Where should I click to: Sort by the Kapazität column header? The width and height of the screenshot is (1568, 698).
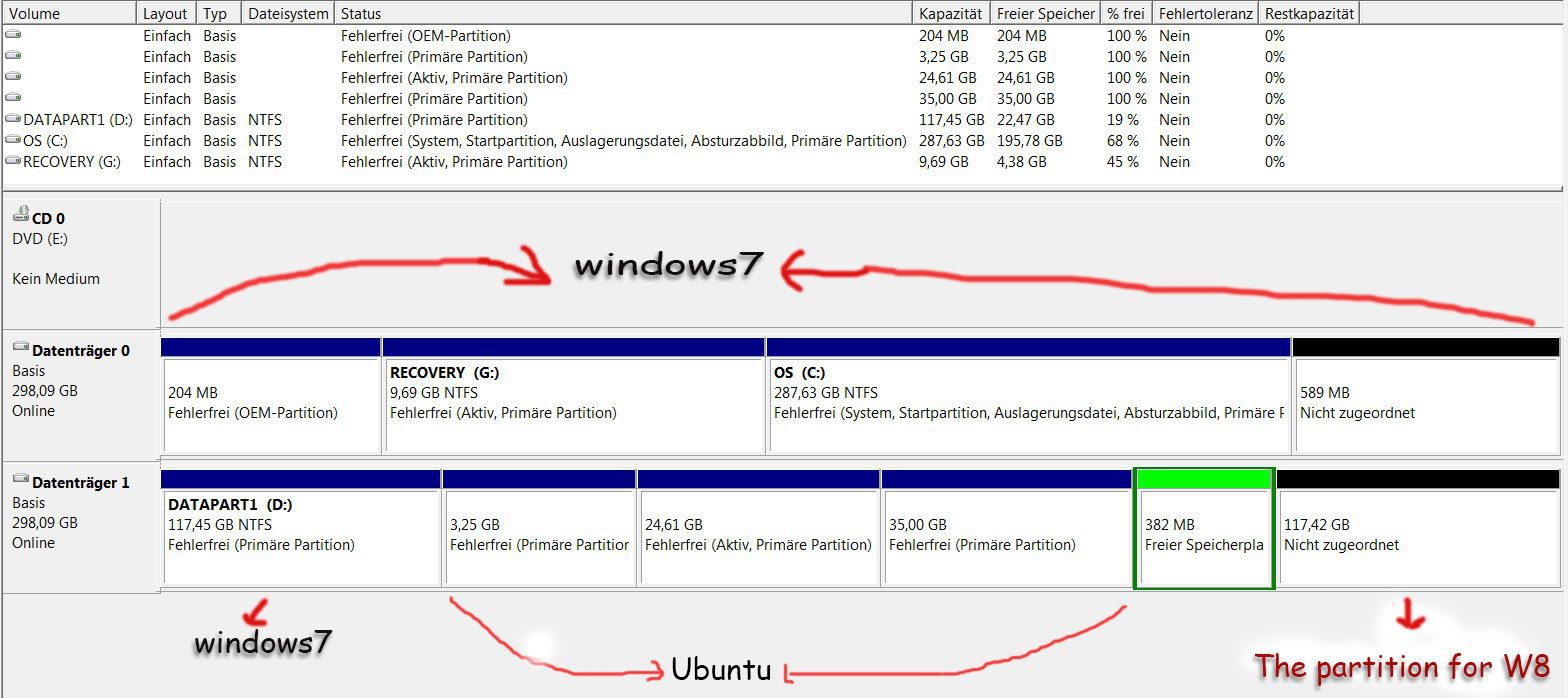tap(950, 14)
